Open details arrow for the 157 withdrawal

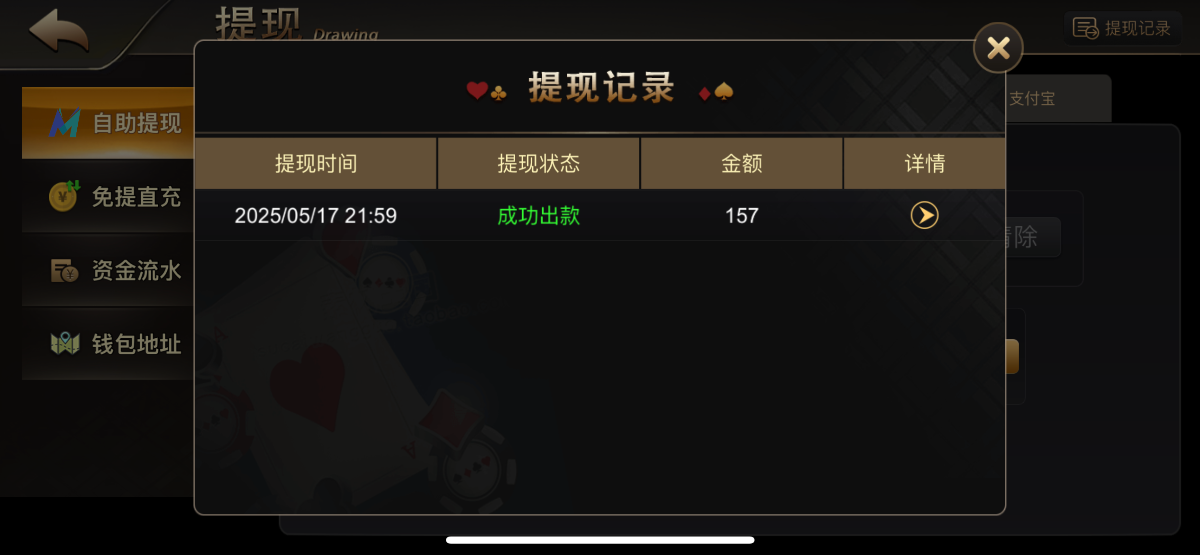pos(924,215)
